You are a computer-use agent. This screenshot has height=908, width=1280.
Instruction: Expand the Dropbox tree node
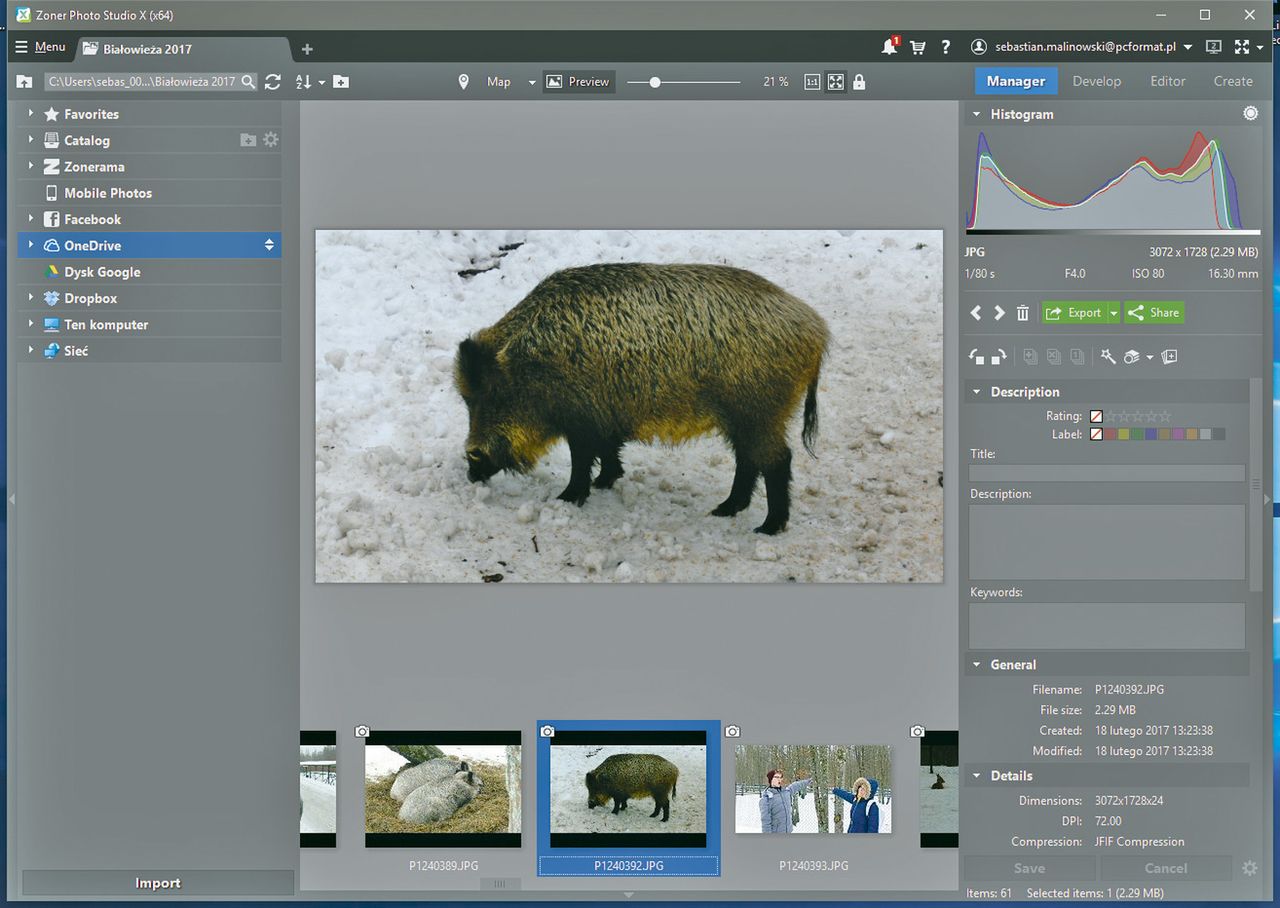click(x=31, y=298)
